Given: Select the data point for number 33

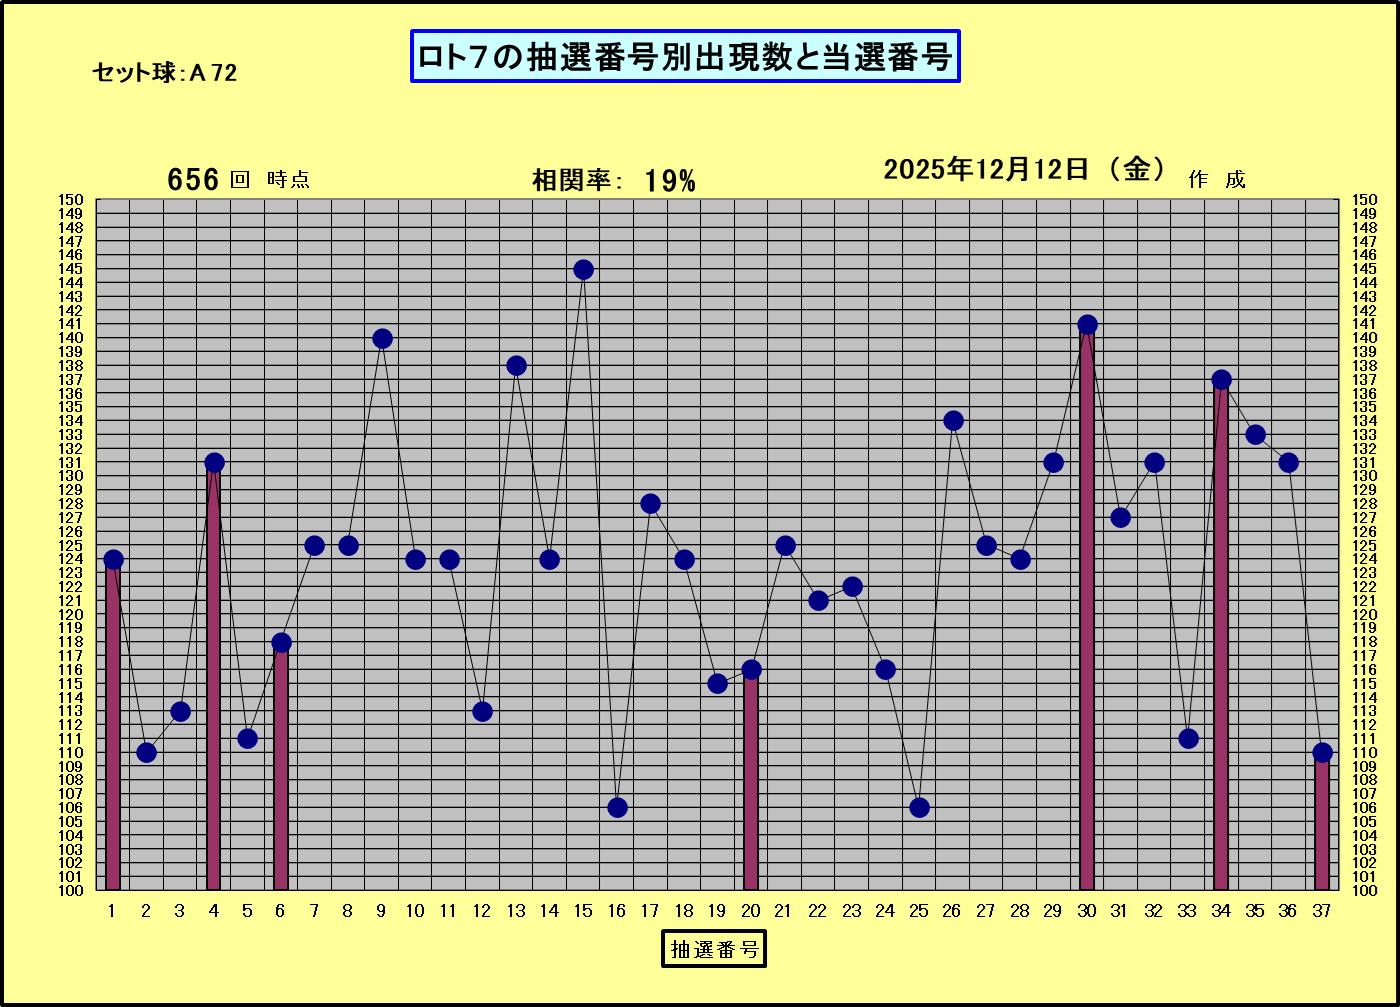Looking at the screenshot, I should (x=1188, y=738).
